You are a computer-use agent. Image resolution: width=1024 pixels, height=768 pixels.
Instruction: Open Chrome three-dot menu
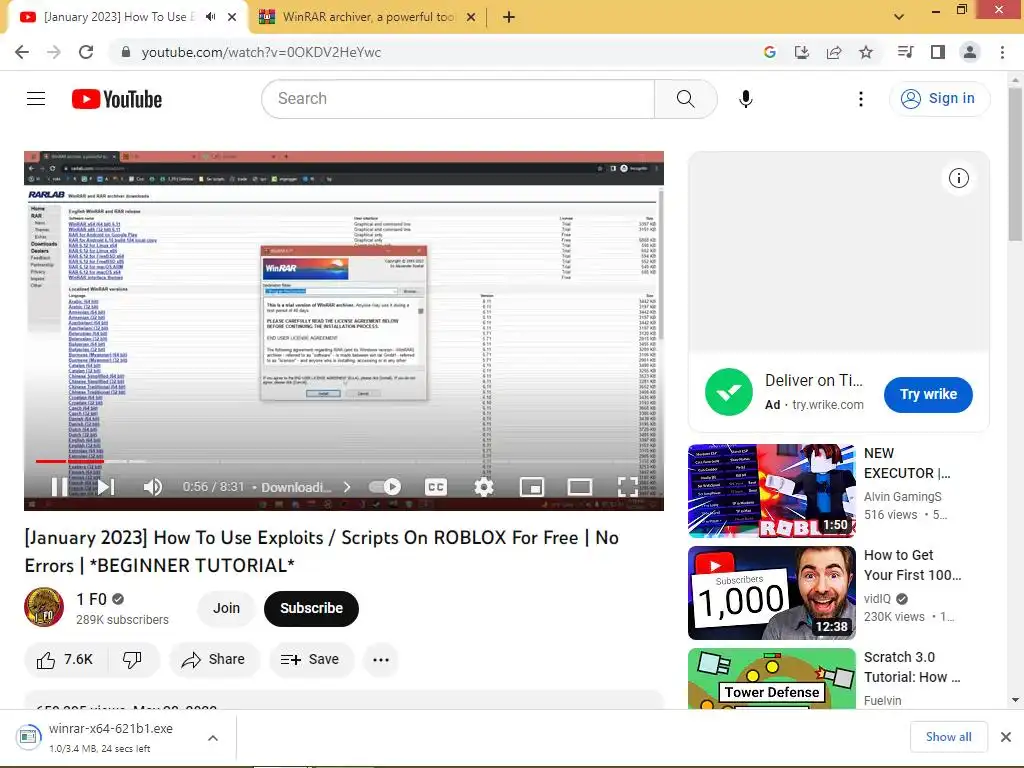(x=1002, y=52)
